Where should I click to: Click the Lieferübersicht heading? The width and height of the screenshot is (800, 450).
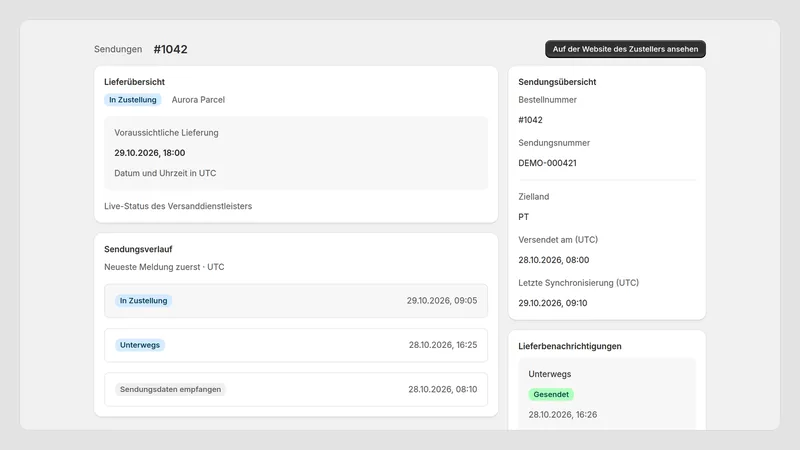click(134, 82)
